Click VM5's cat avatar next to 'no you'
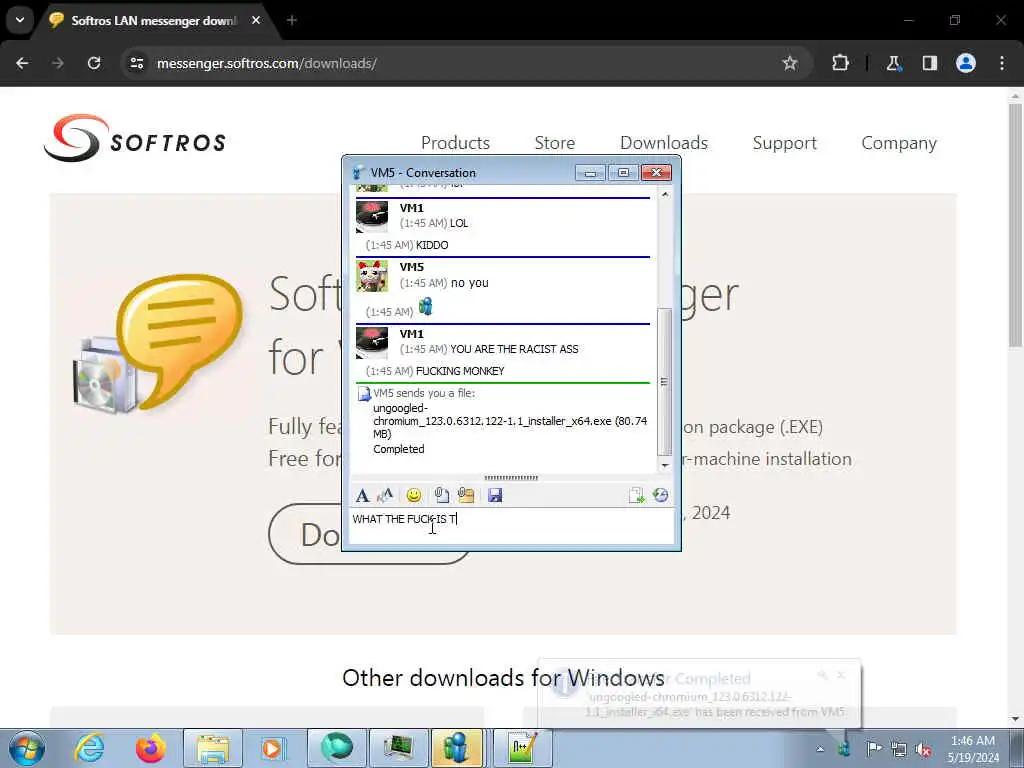This screenshot has height=768, width=1024. (x=372, y=276)
